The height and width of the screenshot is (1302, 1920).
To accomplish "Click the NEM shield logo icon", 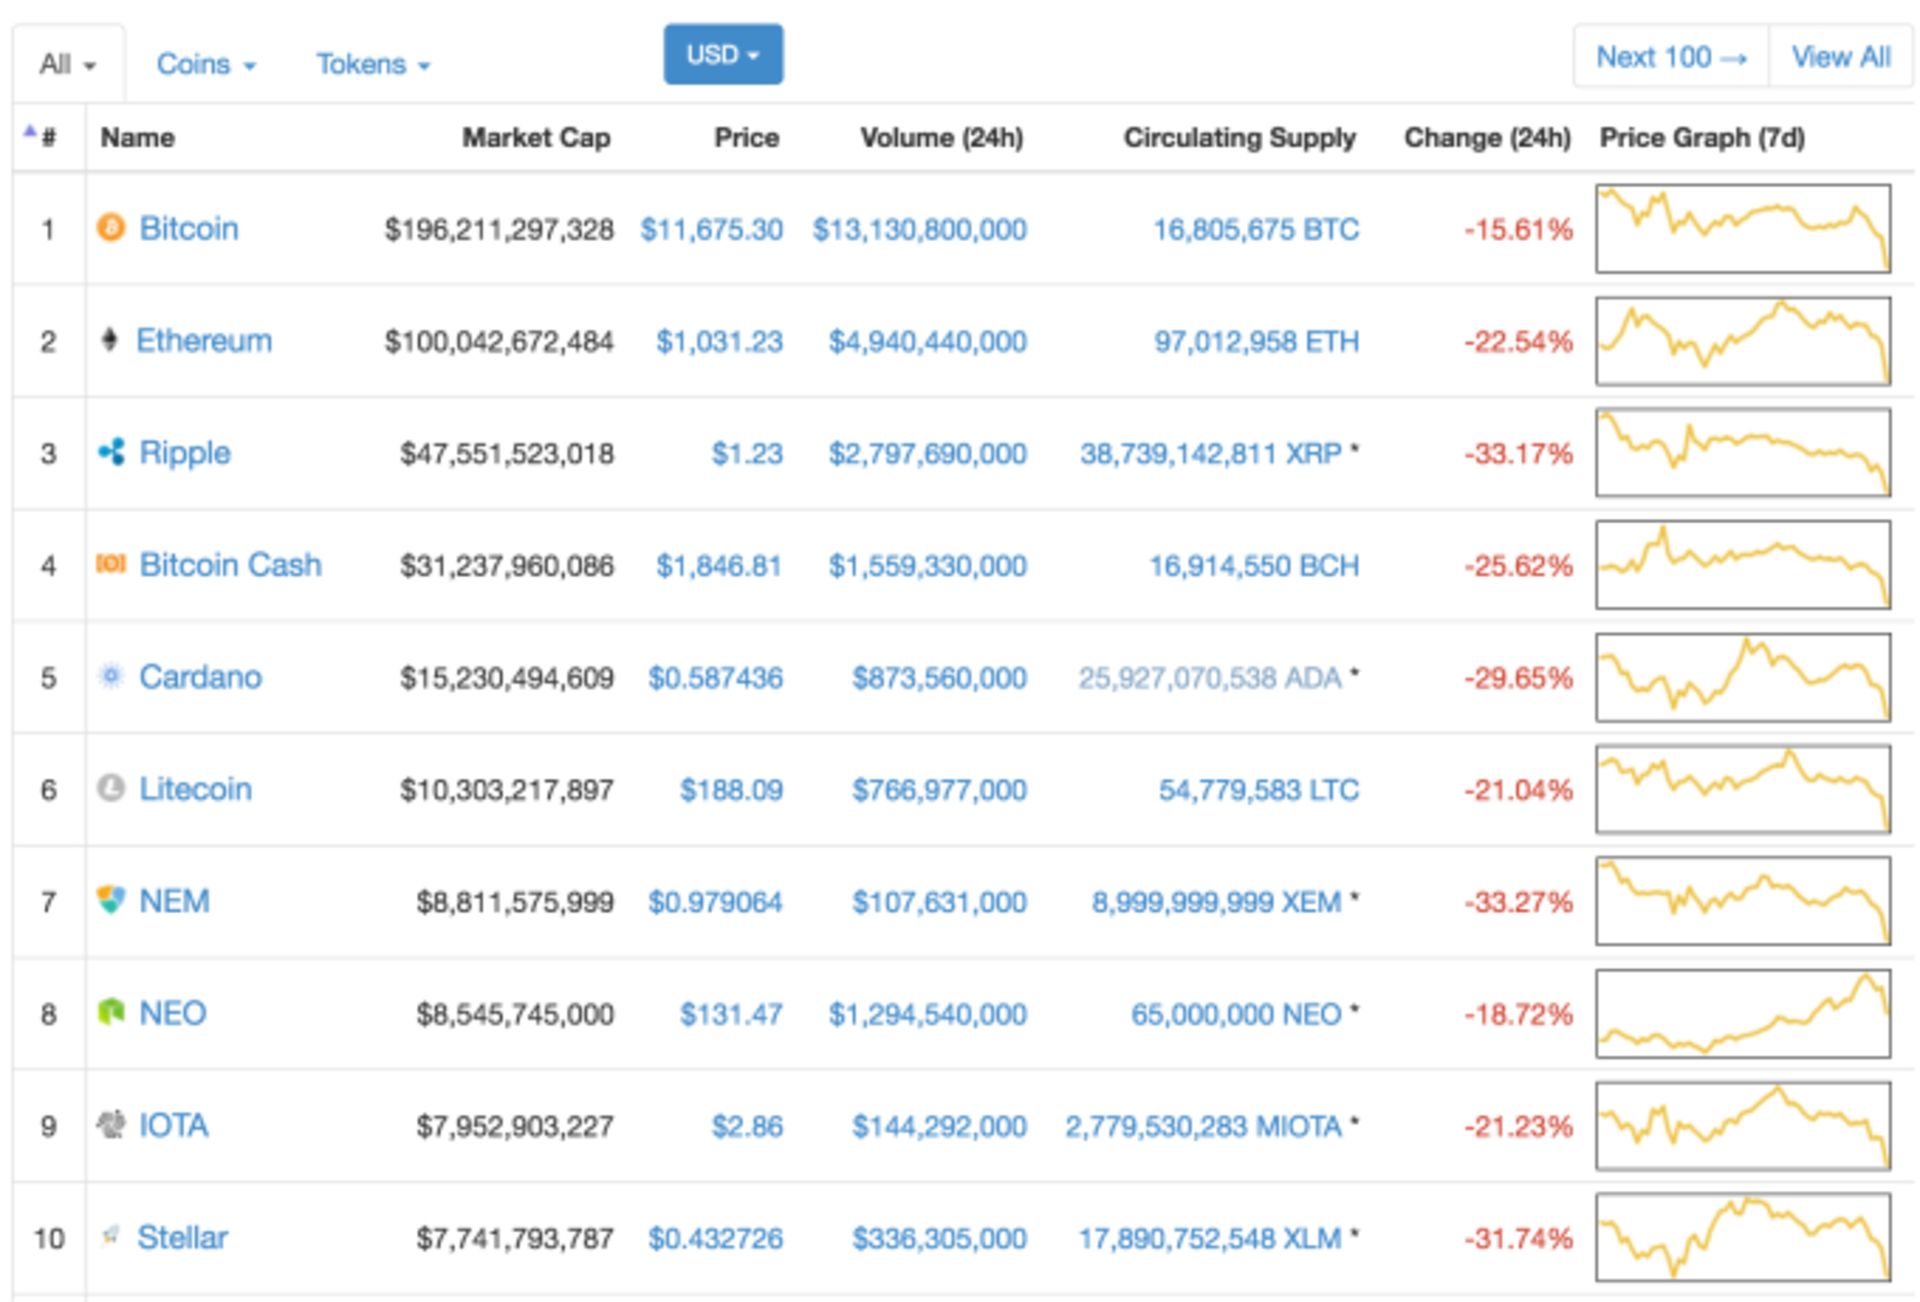I will pyautogui.click(x=111, y=900).
